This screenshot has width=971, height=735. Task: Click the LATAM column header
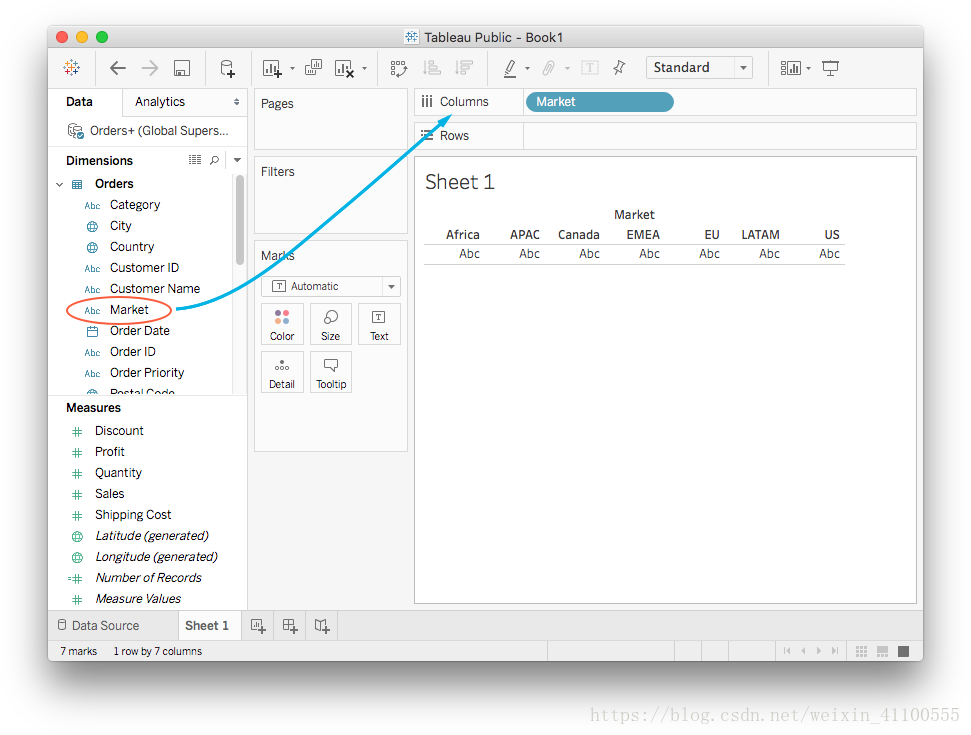coord(760,235)
